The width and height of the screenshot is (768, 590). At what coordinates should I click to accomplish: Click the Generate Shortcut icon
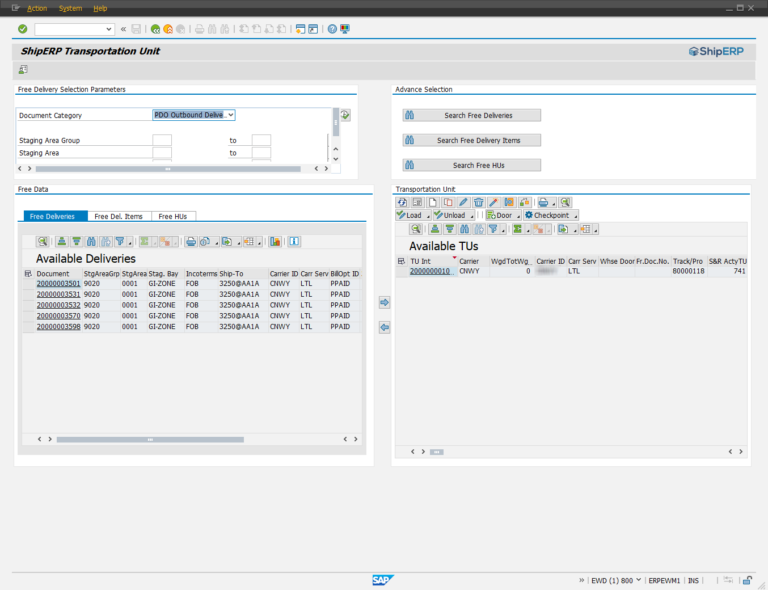point(313,29)
